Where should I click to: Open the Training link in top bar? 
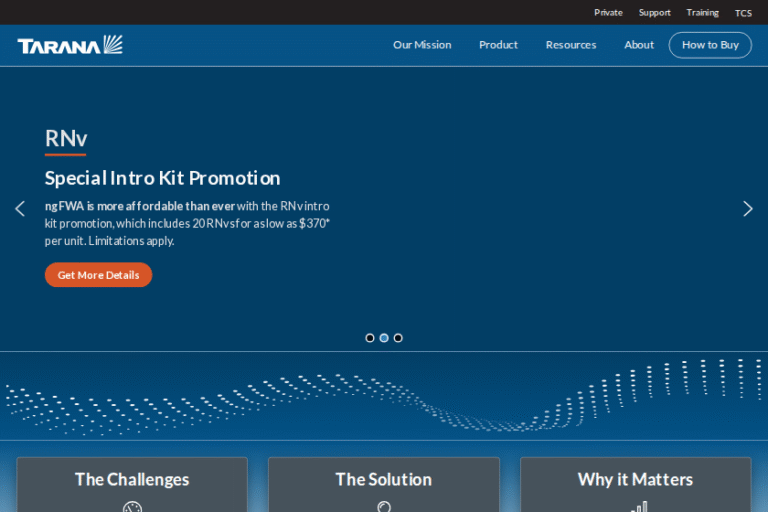702,13
